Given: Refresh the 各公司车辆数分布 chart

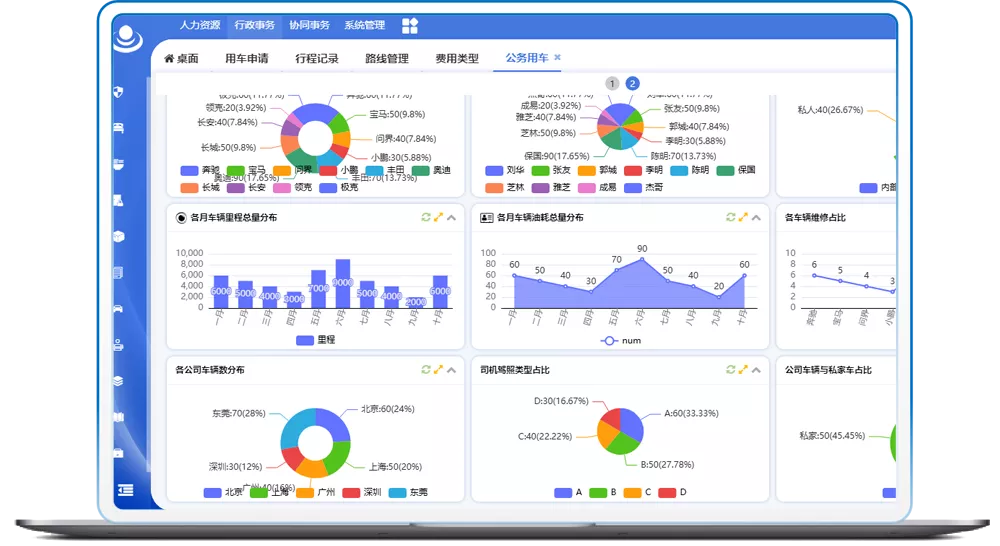Looking at the screenshot, I should coord(426,370).
